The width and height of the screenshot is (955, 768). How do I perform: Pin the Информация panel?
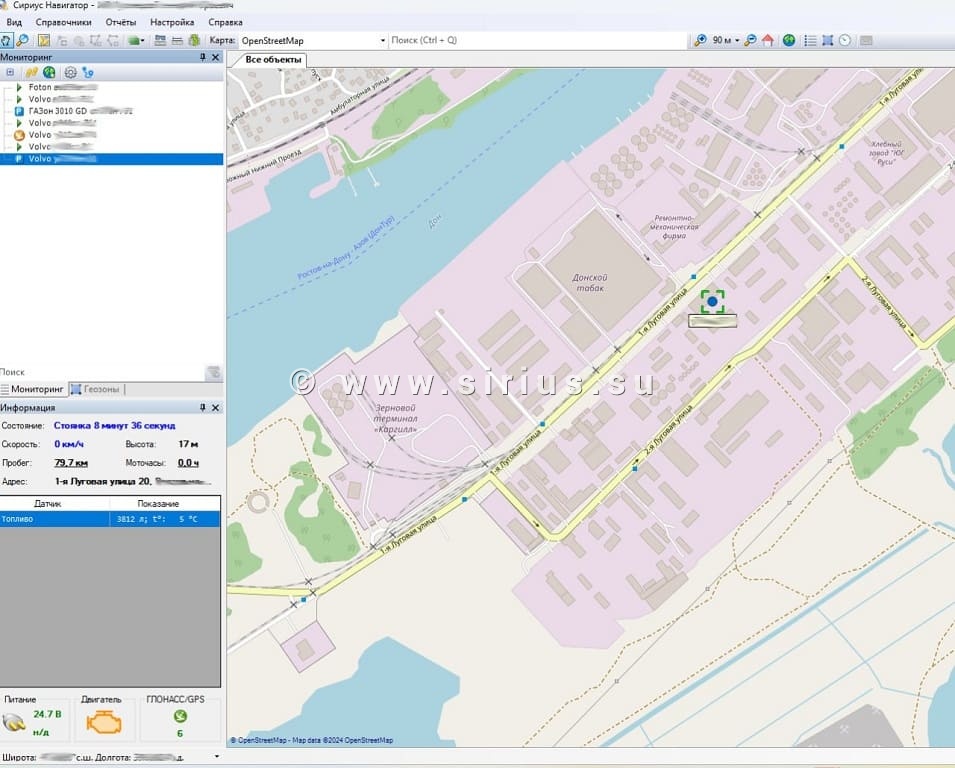click(x=203, y=408)
